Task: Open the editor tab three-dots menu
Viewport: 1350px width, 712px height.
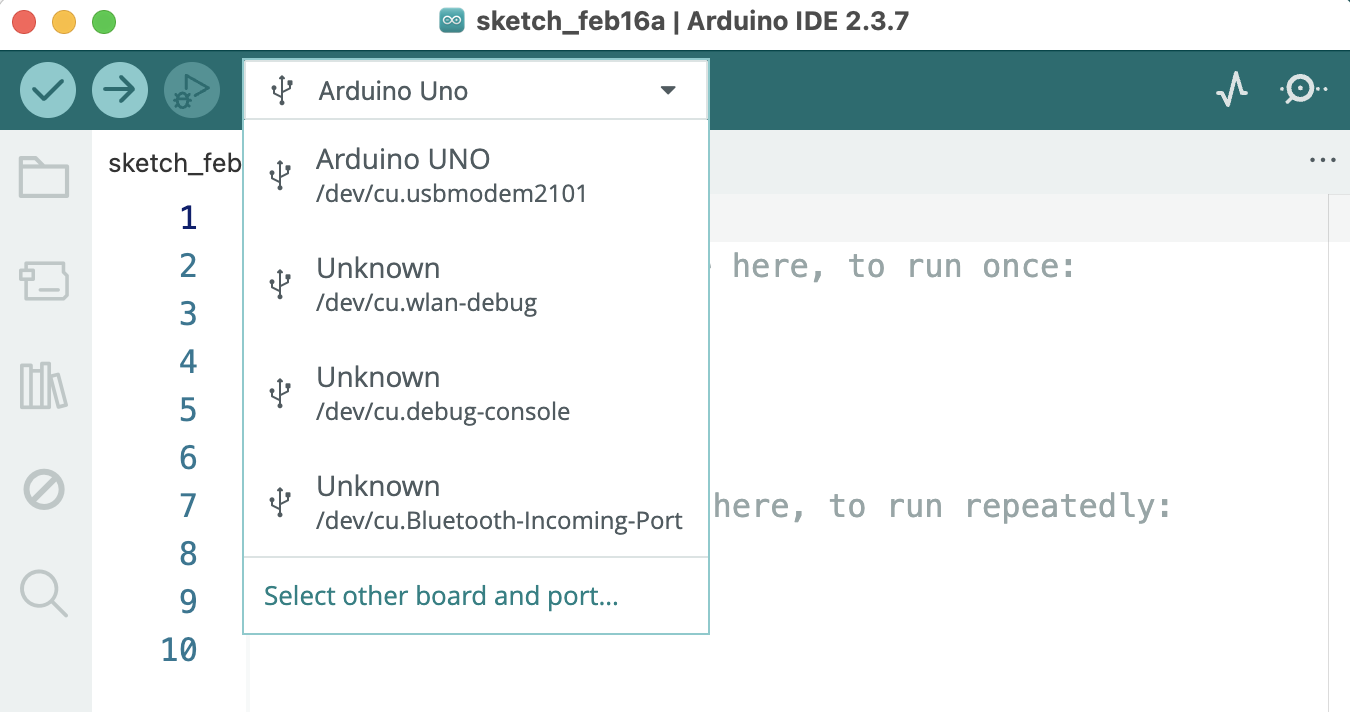Action: 1321,160
